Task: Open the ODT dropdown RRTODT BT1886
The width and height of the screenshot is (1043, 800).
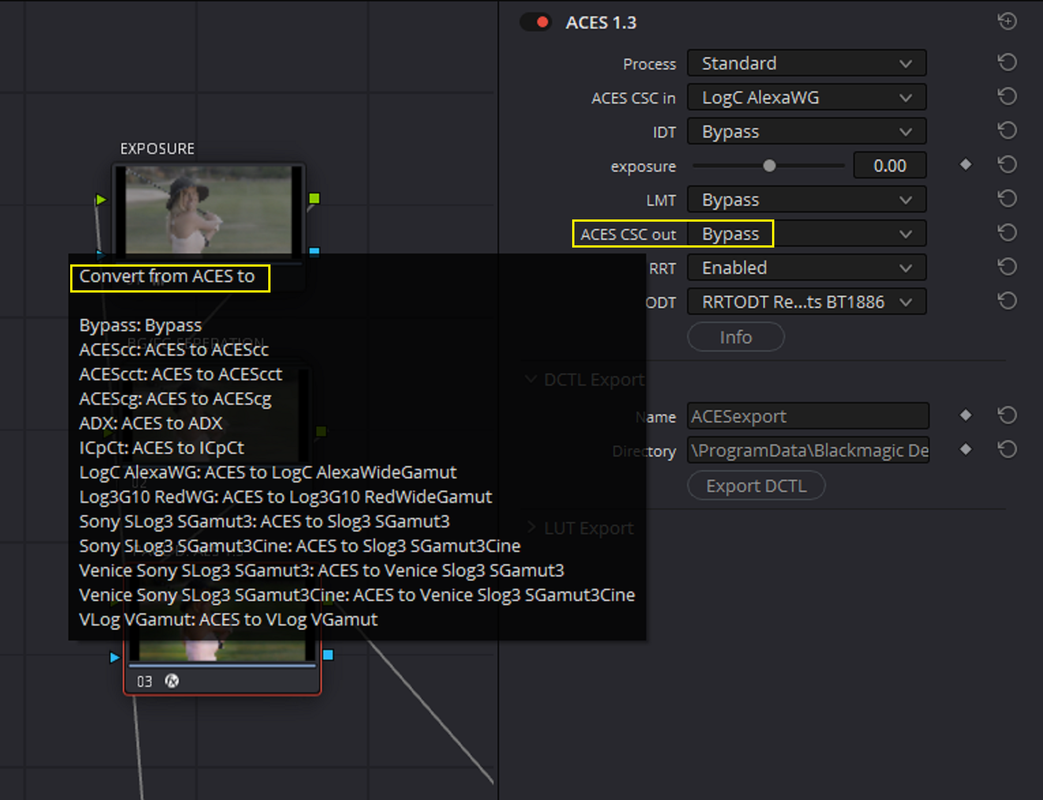Action: (806, 302)
